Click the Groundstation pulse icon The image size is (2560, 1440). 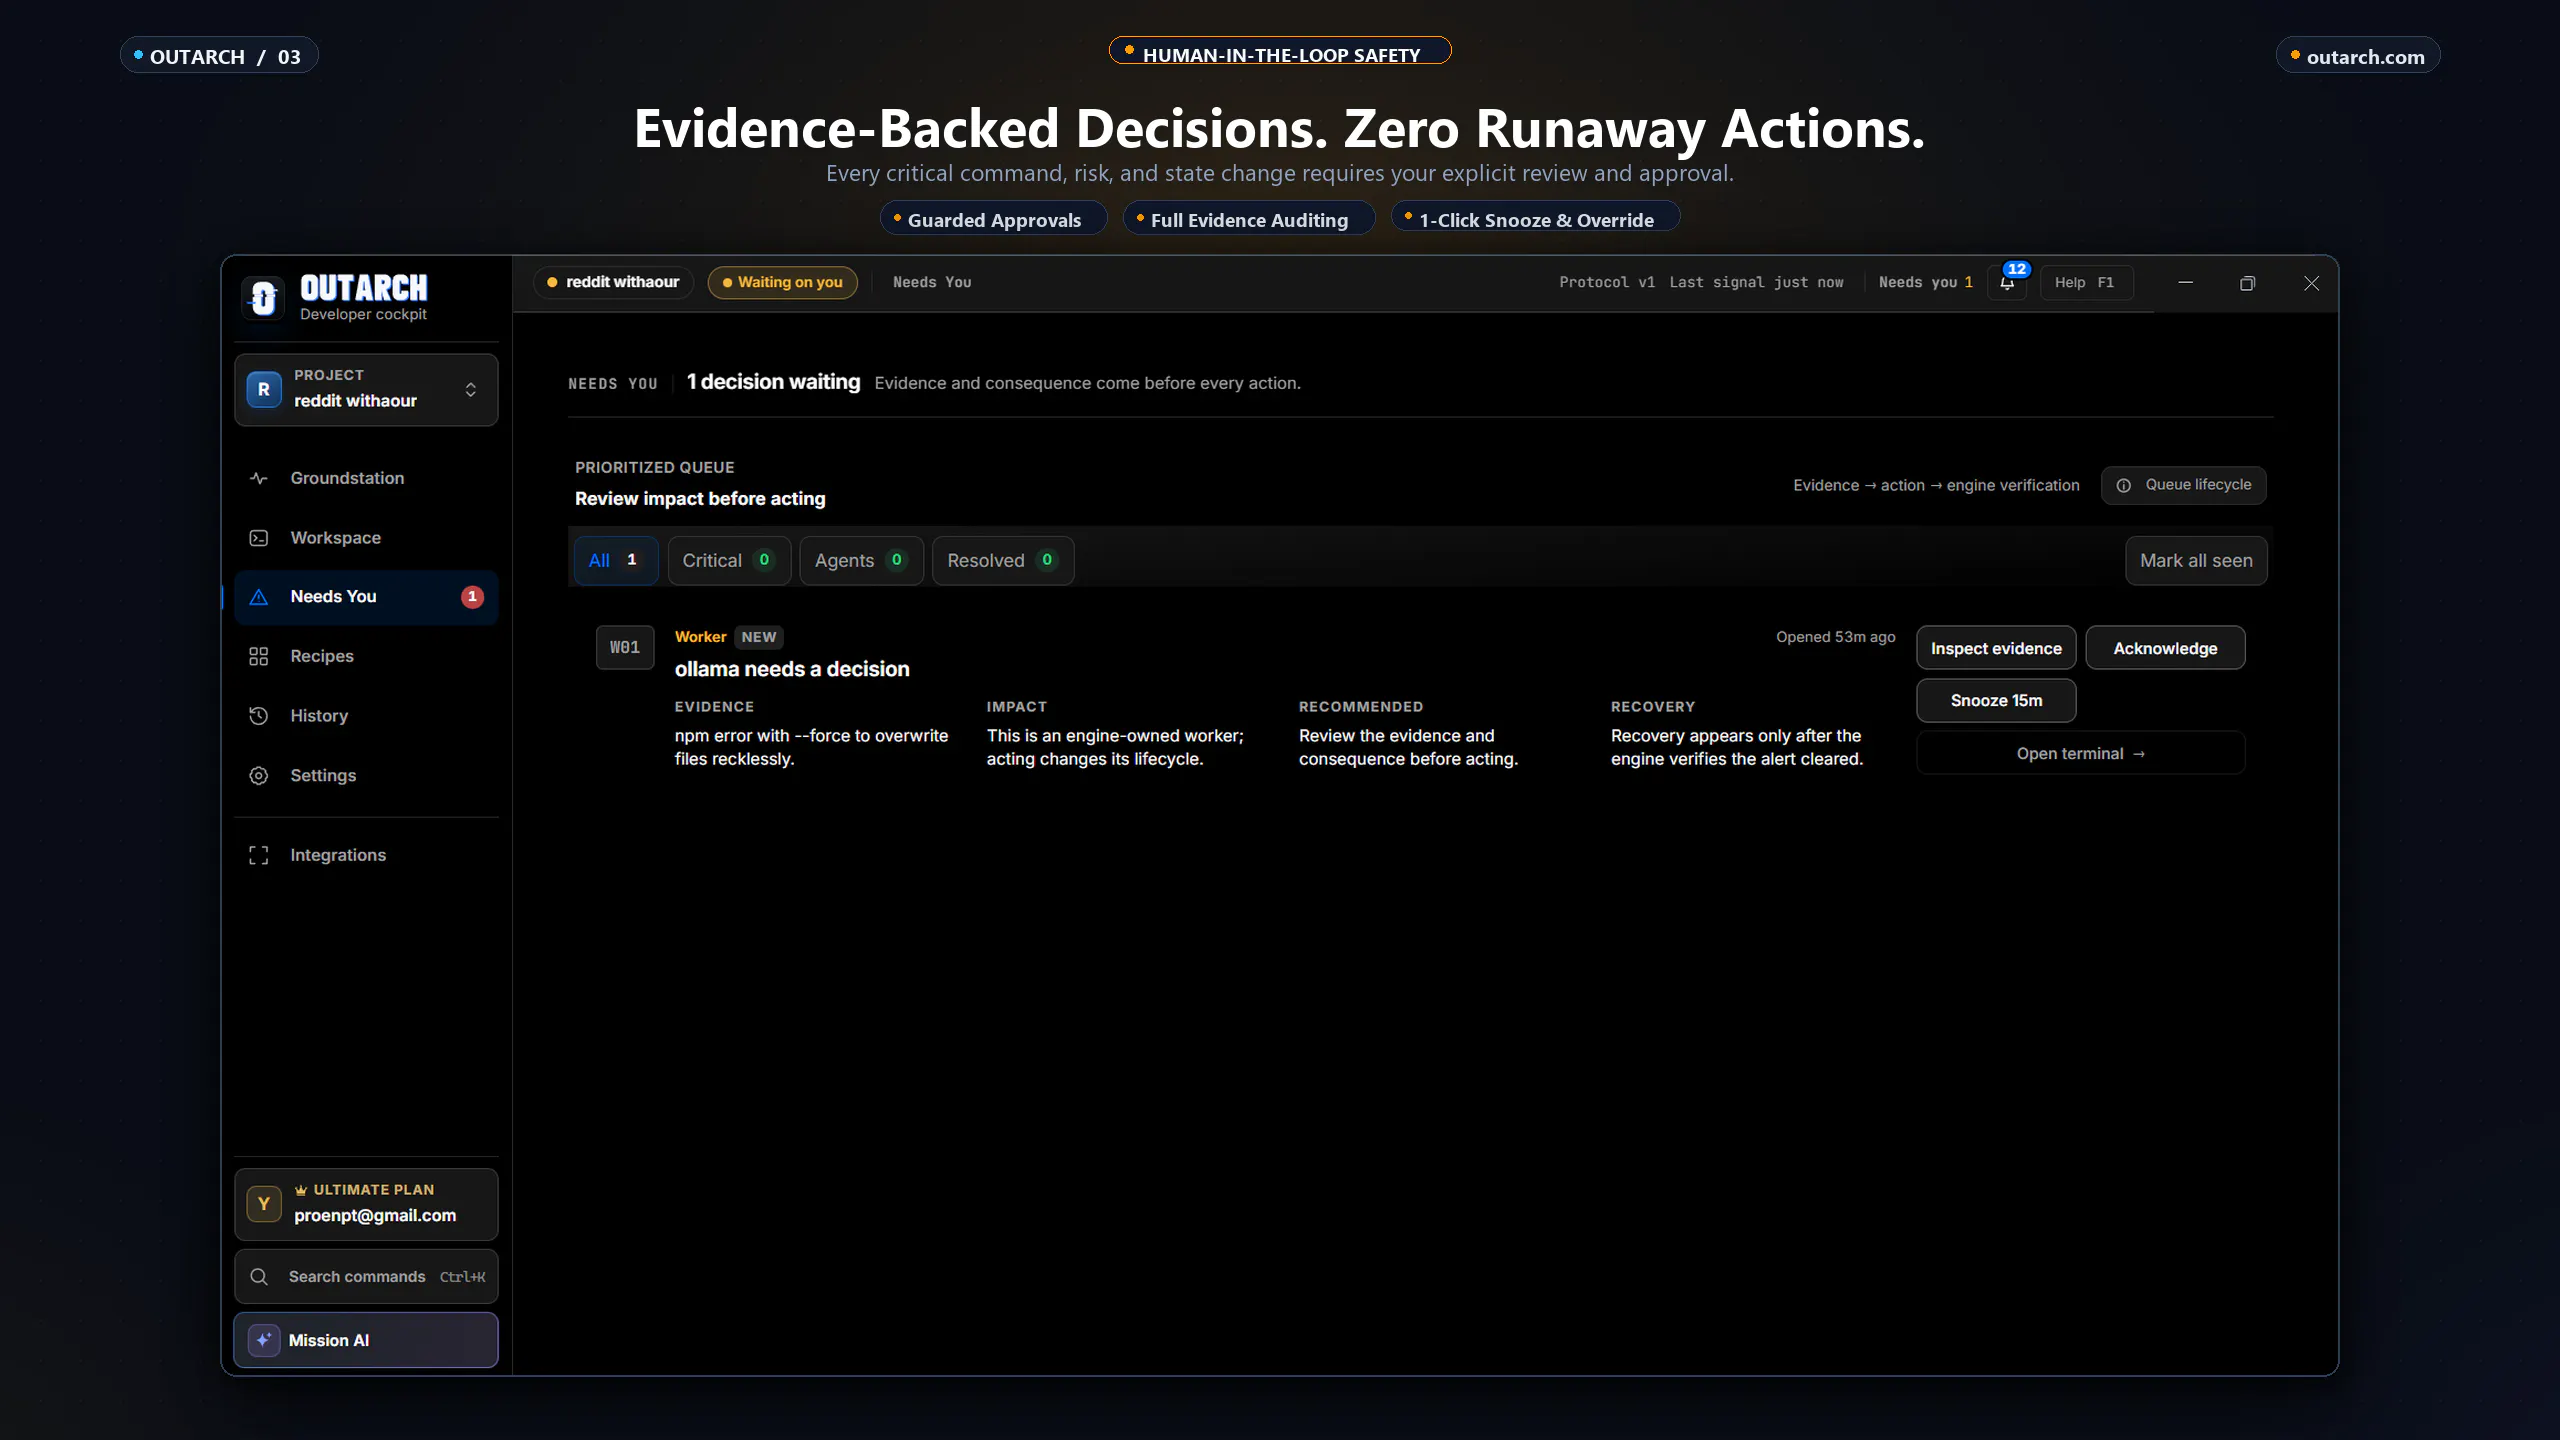coord(259,478)
